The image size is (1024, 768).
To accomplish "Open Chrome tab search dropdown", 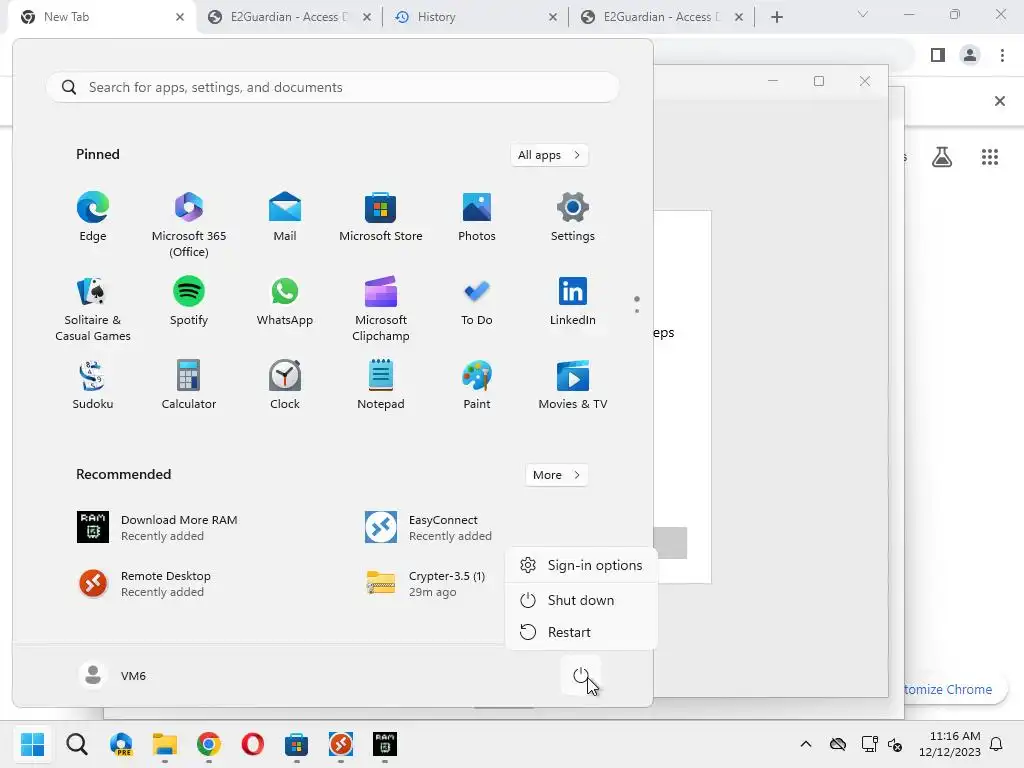I will (x=863, y=14).
